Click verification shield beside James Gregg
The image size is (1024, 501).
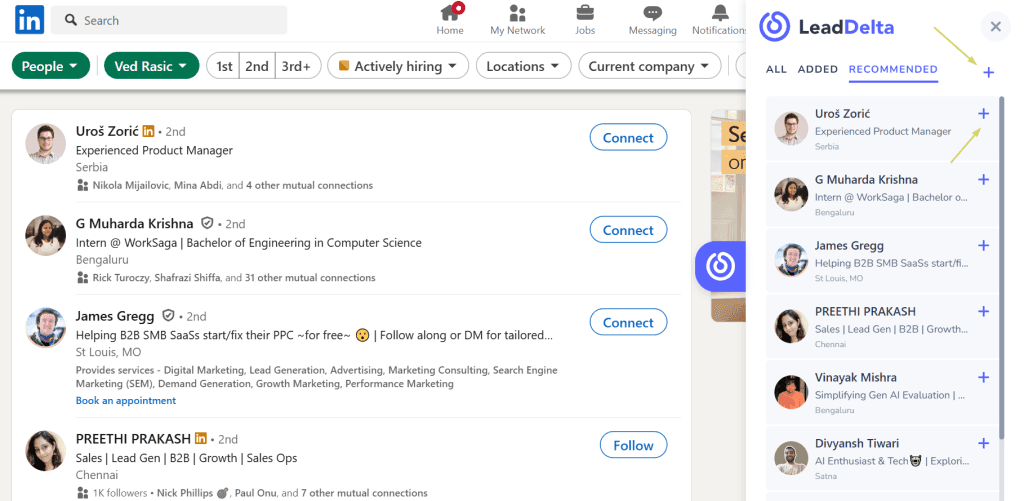(168, 316)
